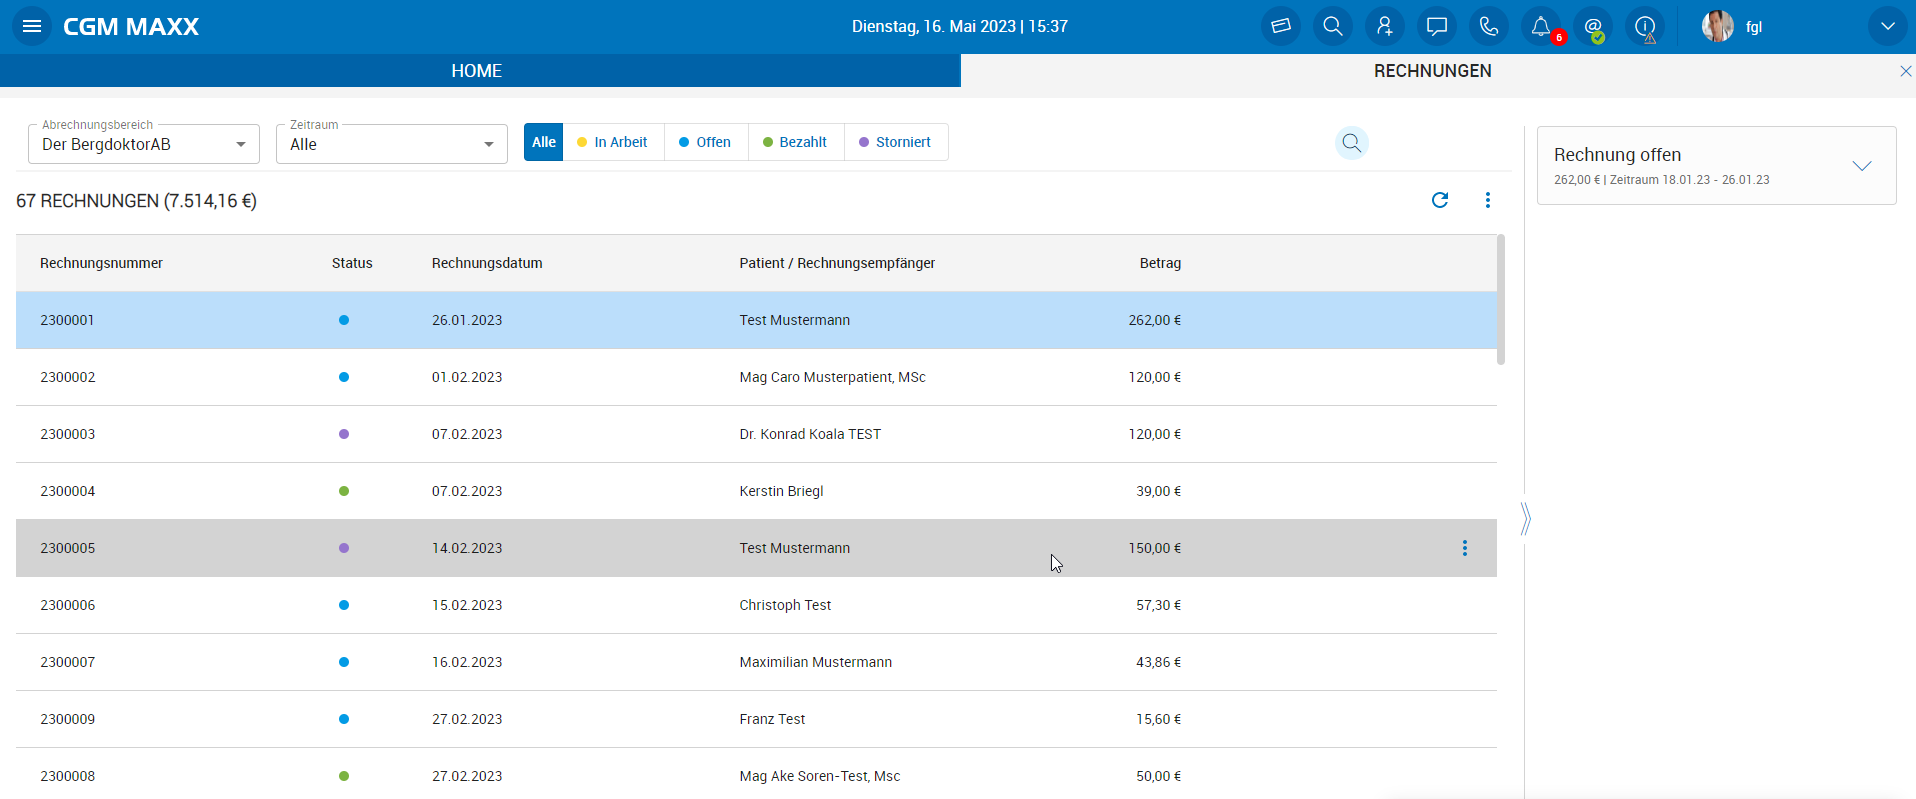Screen dimensions: 1916x799
Task: Click patient Mag Ake Soren-Test, Msc
Action: (x=819, y=776)
